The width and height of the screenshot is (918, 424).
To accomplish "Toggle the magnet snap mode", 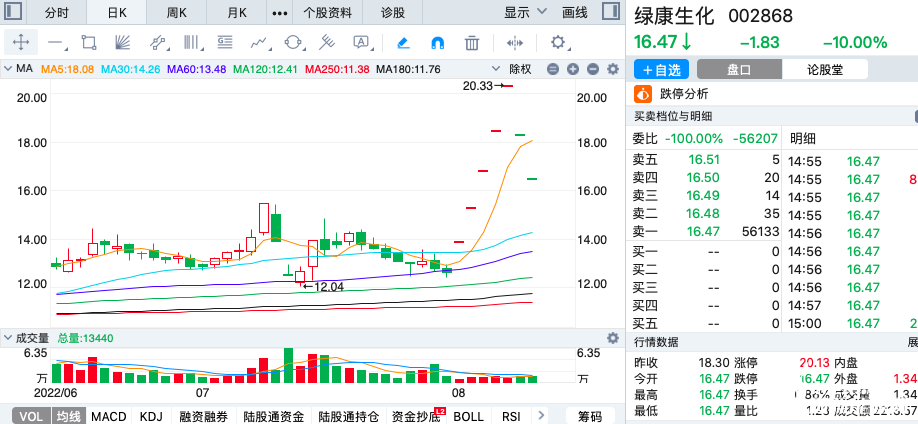I will tap(437, 43).
